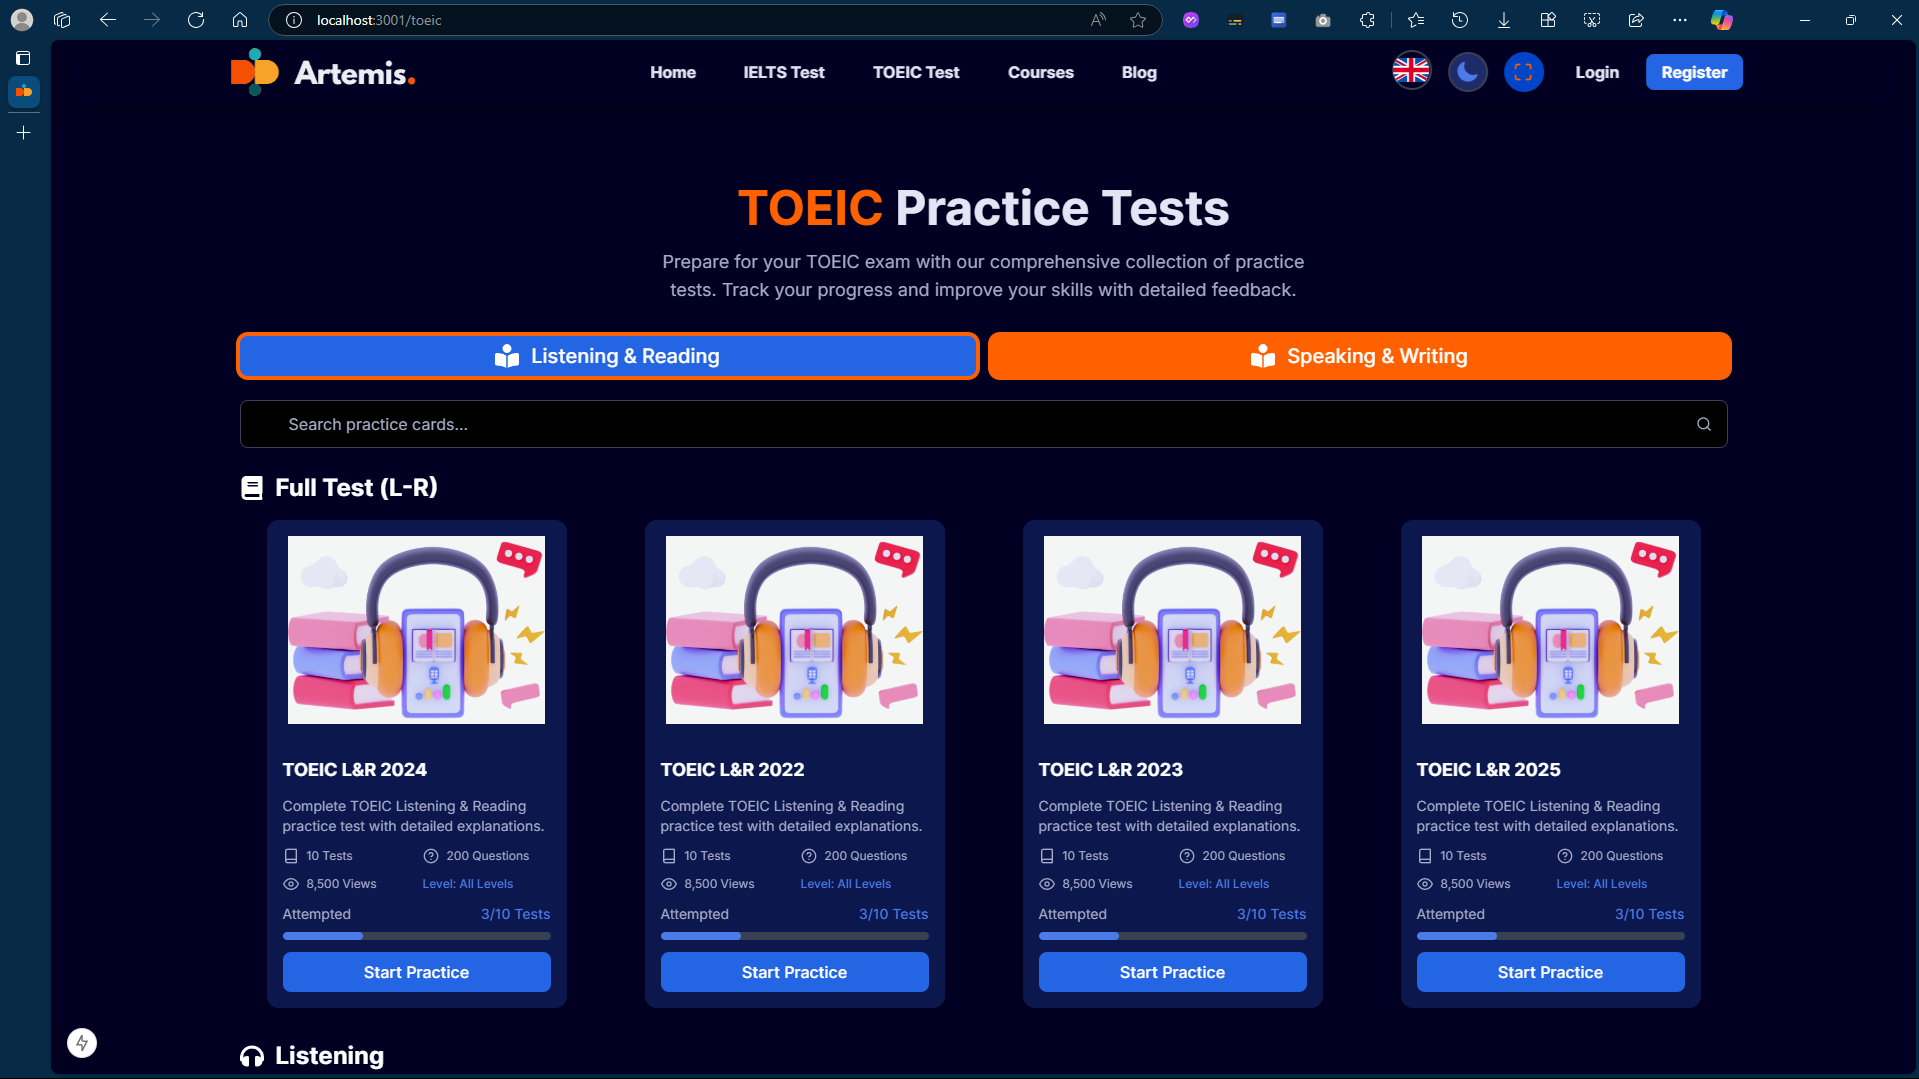Open browser downloads icon

pos(1503,20)
